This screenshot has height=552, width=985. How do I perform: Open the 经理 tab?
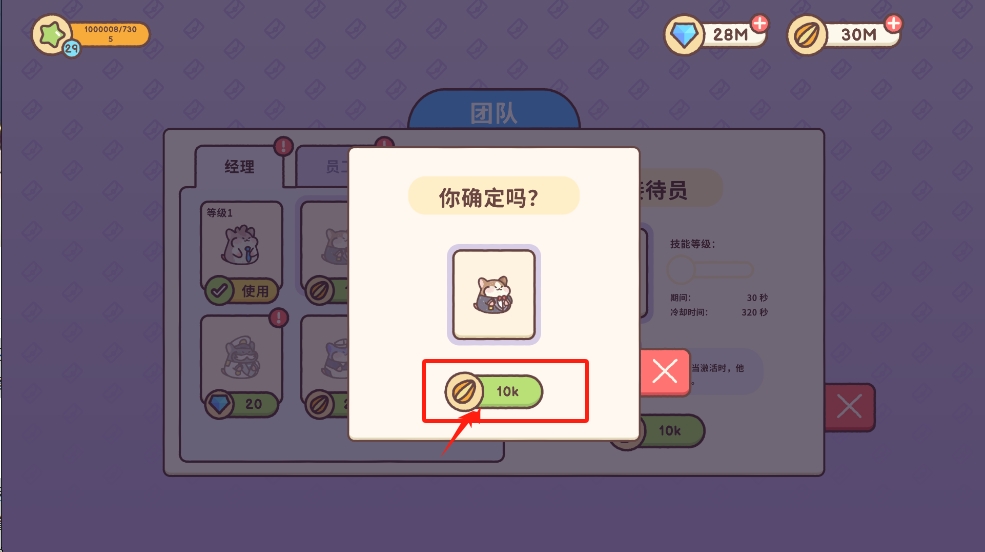pyautogui.click(x=239, y=166)
